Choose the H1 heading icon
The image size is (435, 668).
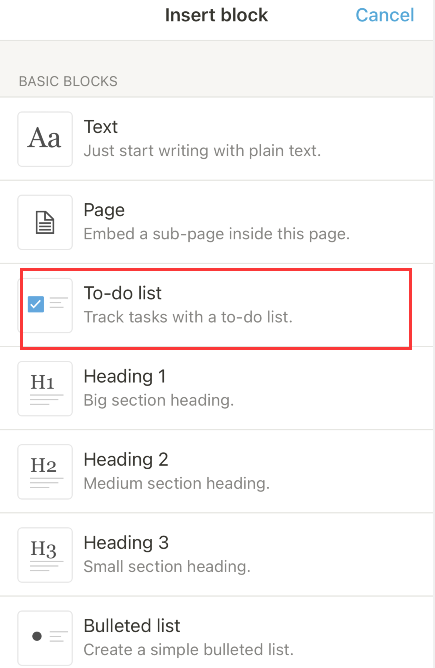pos(45,389)
